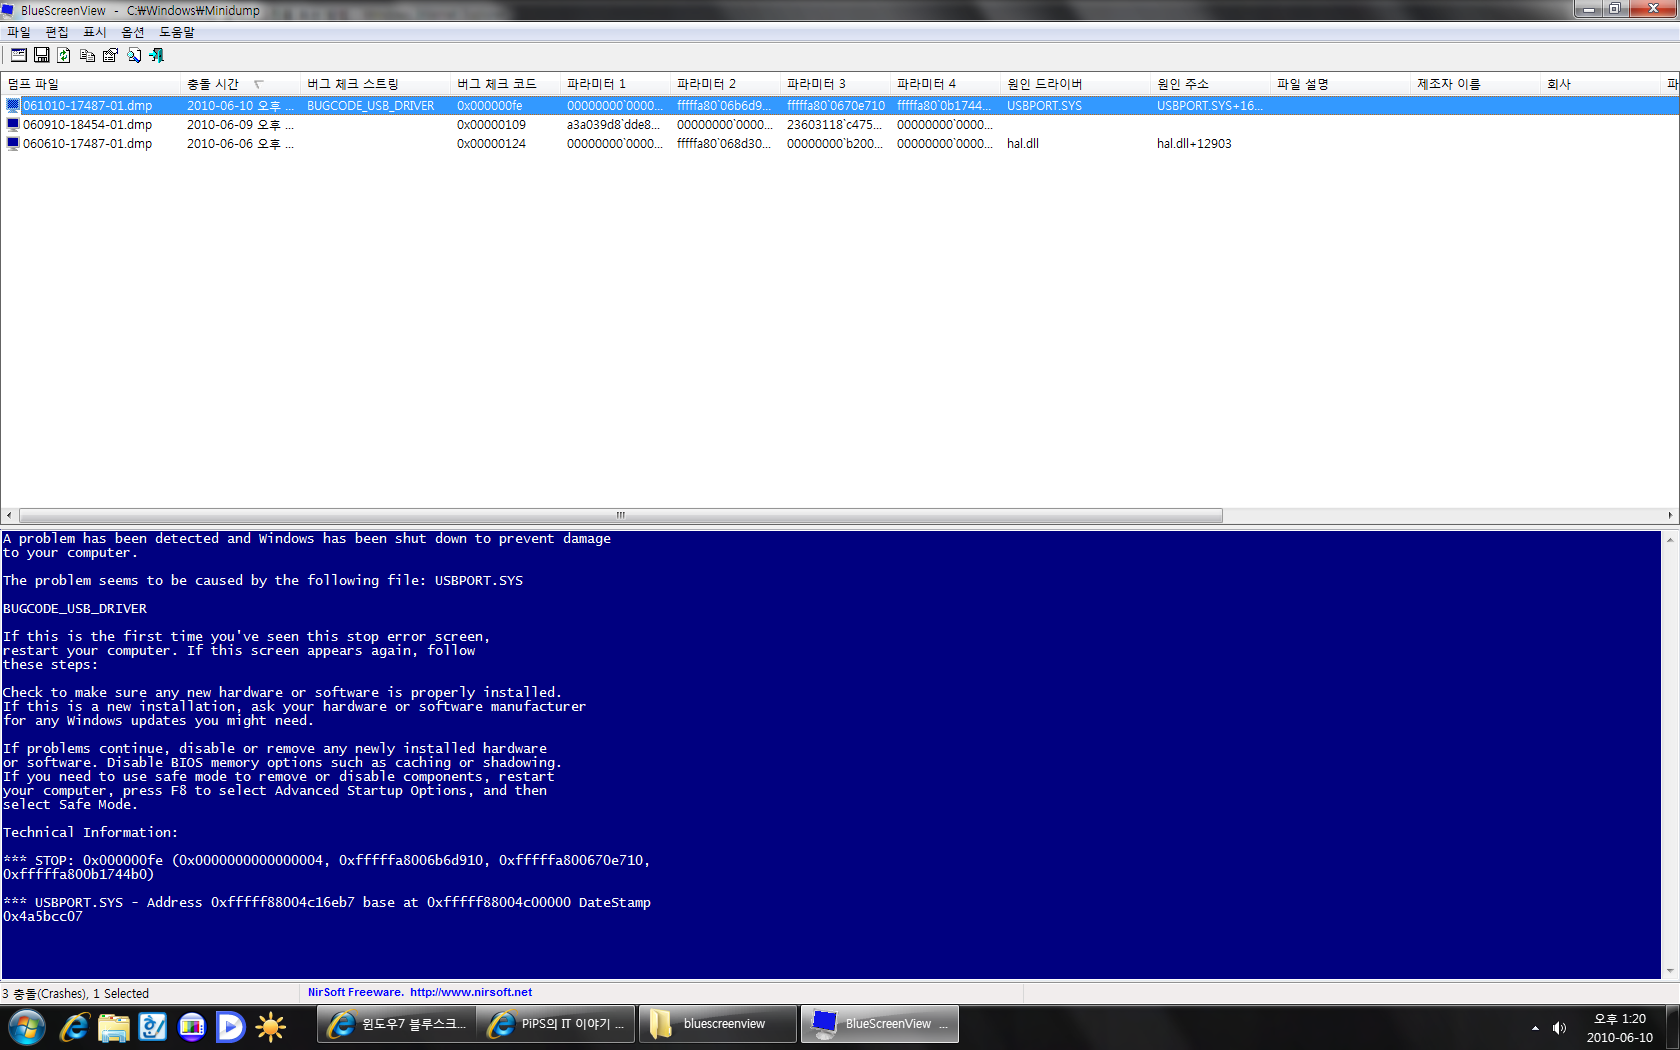Click bug check code 0x00000109 cell
The image size is (1680, 1050).
(x=491, y=125)
